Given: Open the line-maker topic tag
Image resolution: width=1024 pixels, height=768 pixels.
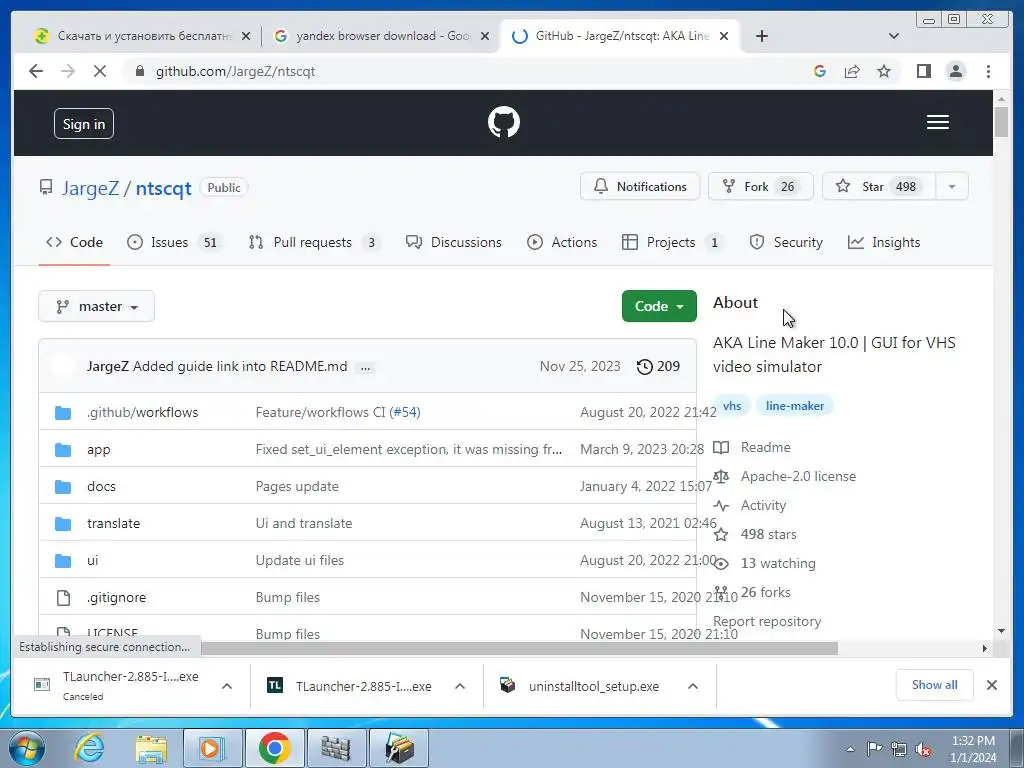Looking at the screenshot, I should 795,406.
